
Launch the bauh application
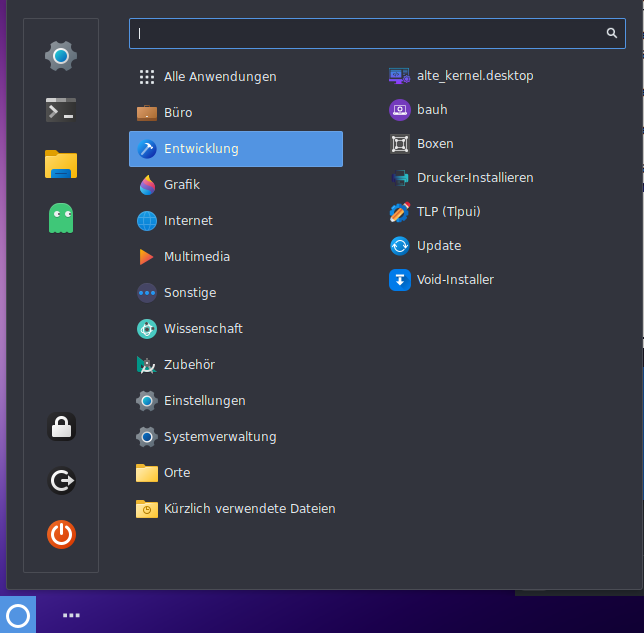click(x=431, y=109)
